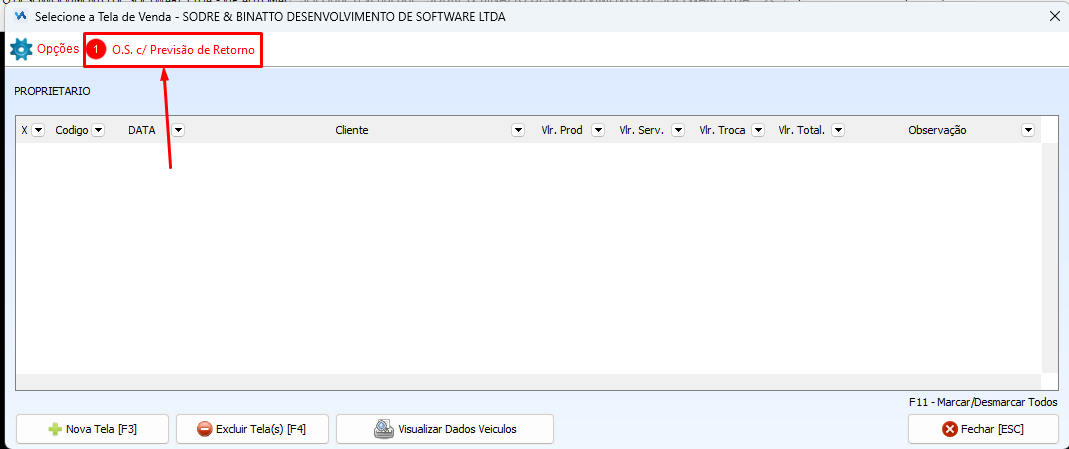Click the app logo in the title bar
Image resolution: width=1069 pixels, height=449 pixels.
[x=20, y=17]
